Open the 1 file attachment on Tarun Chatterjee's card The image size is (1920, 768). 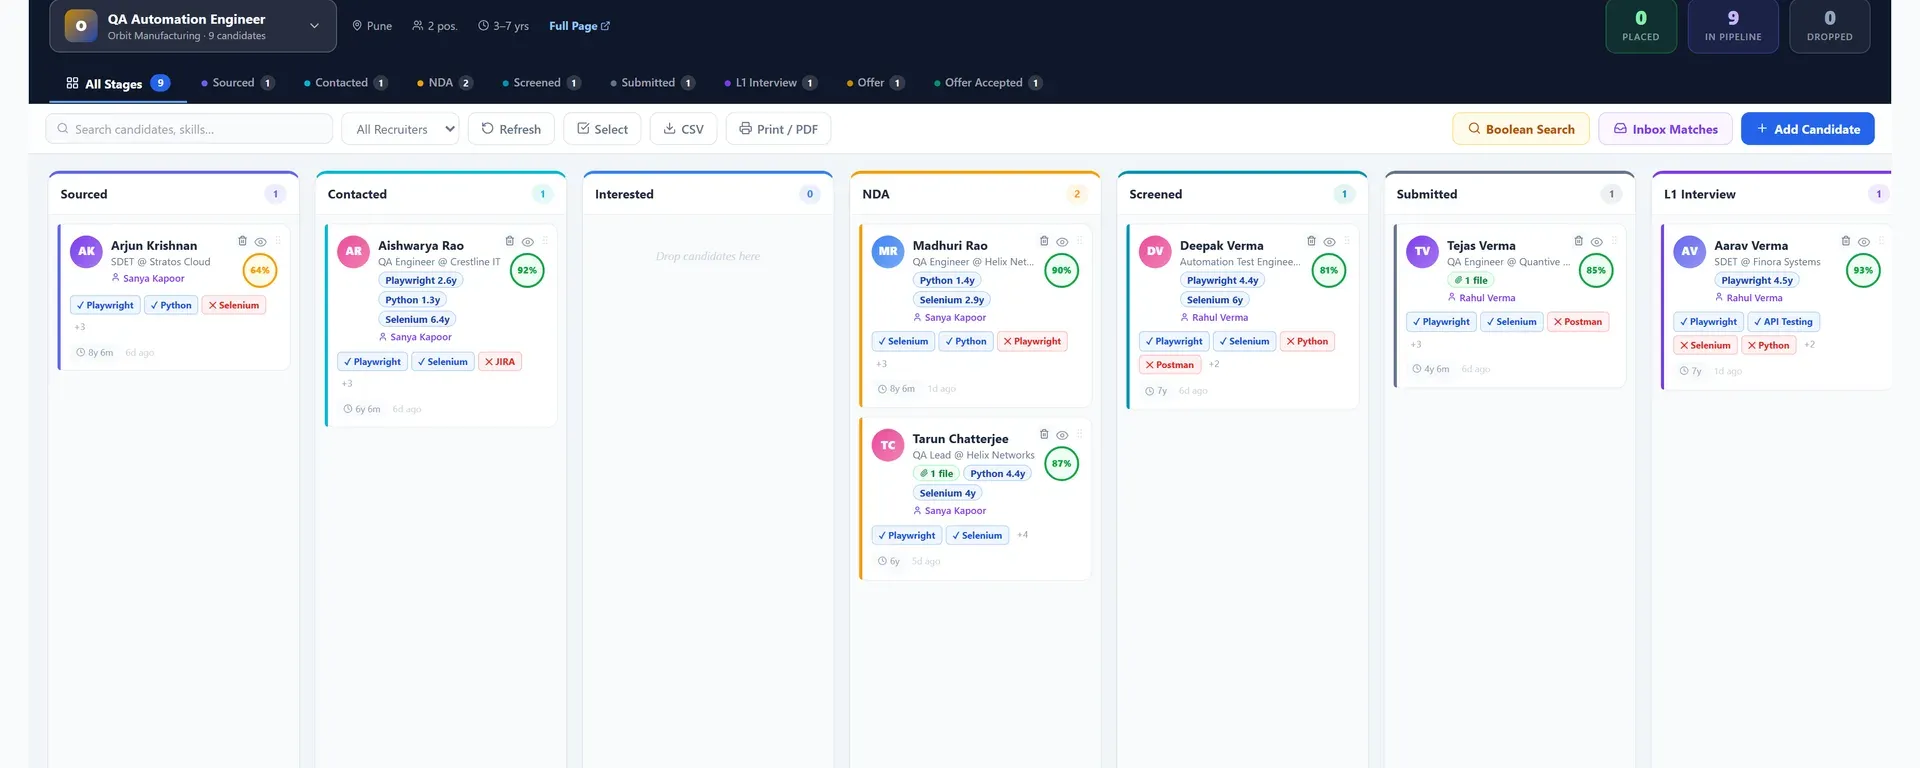[x=937, y=474]
